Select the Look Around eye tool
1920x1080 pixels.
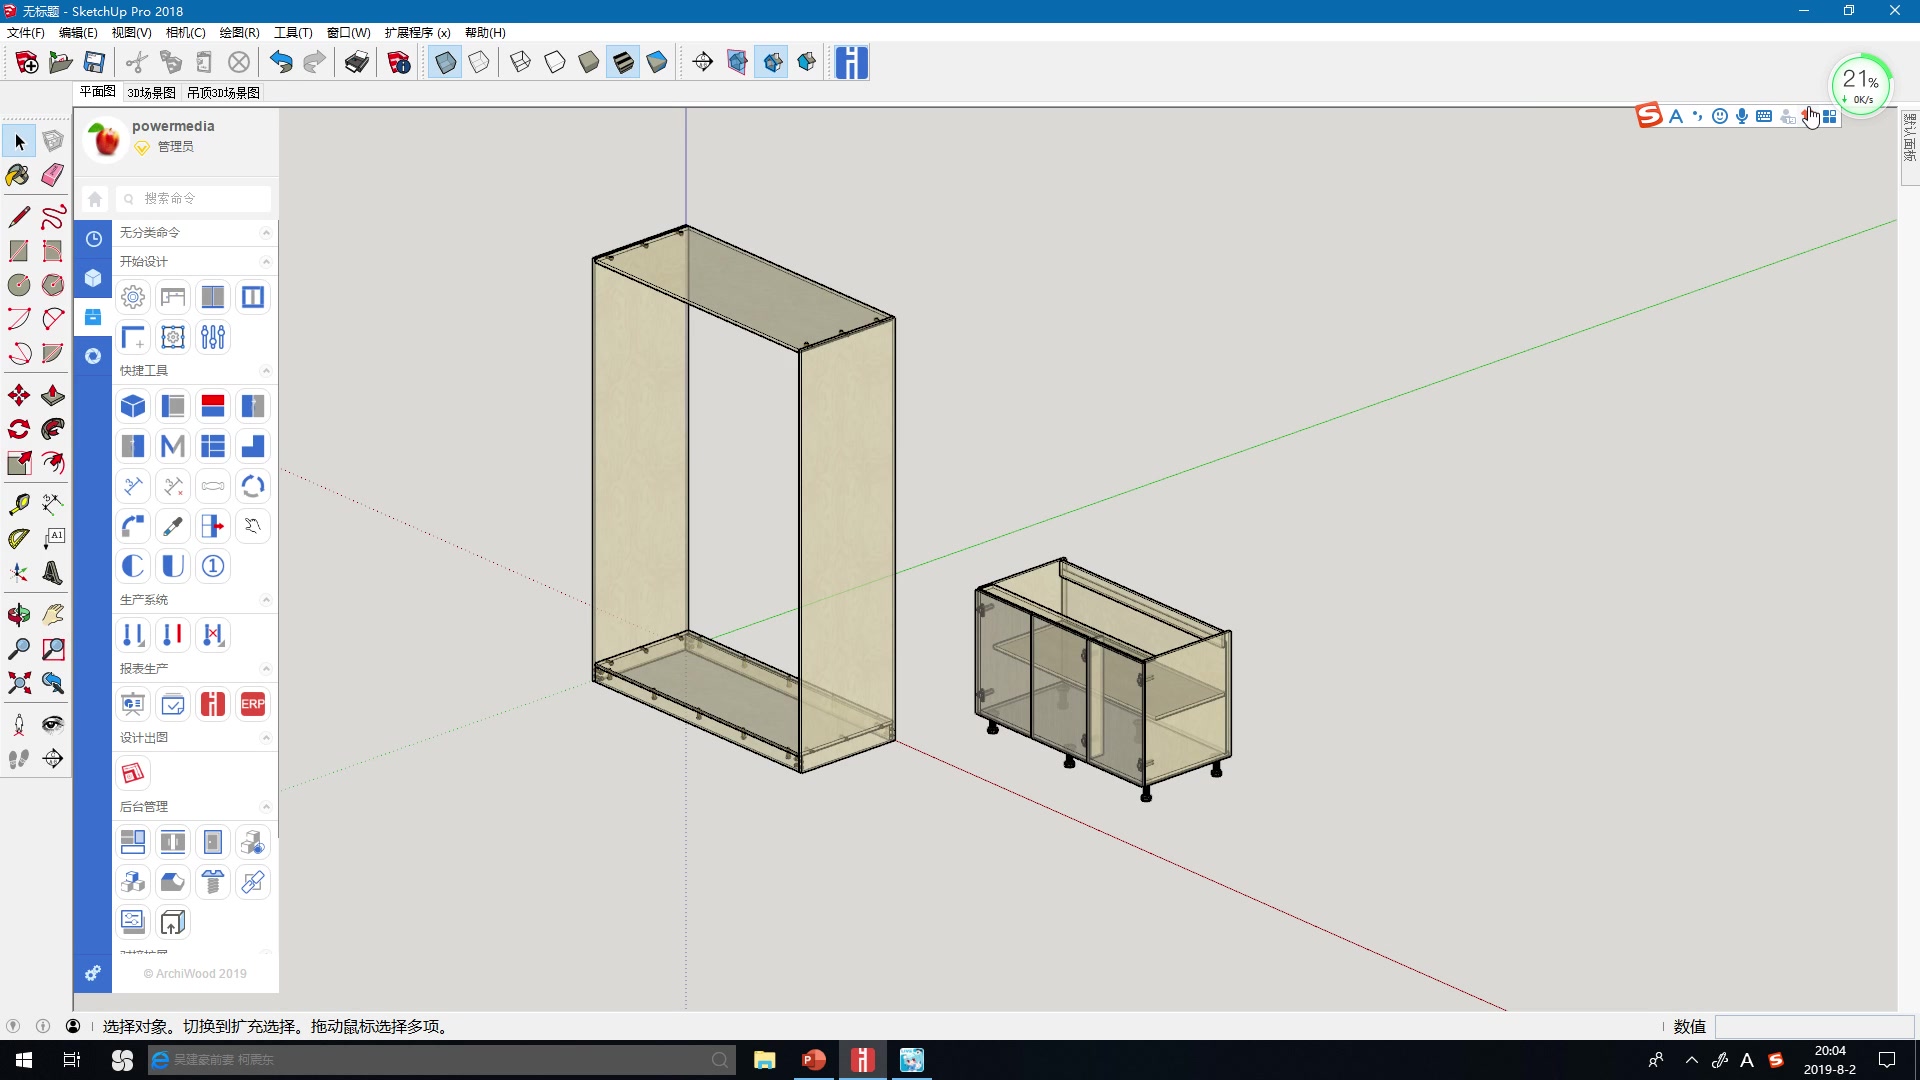[53, 724]
